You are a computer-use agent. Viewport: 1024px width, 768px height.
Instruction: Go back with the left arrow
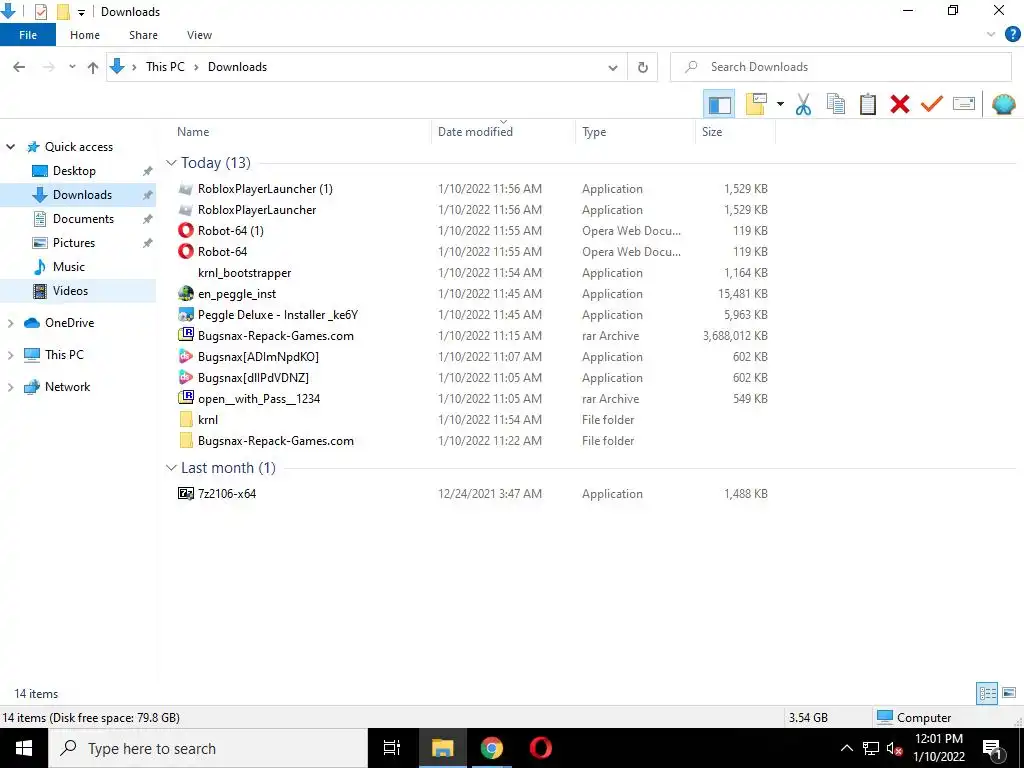(x=19, y=67)
